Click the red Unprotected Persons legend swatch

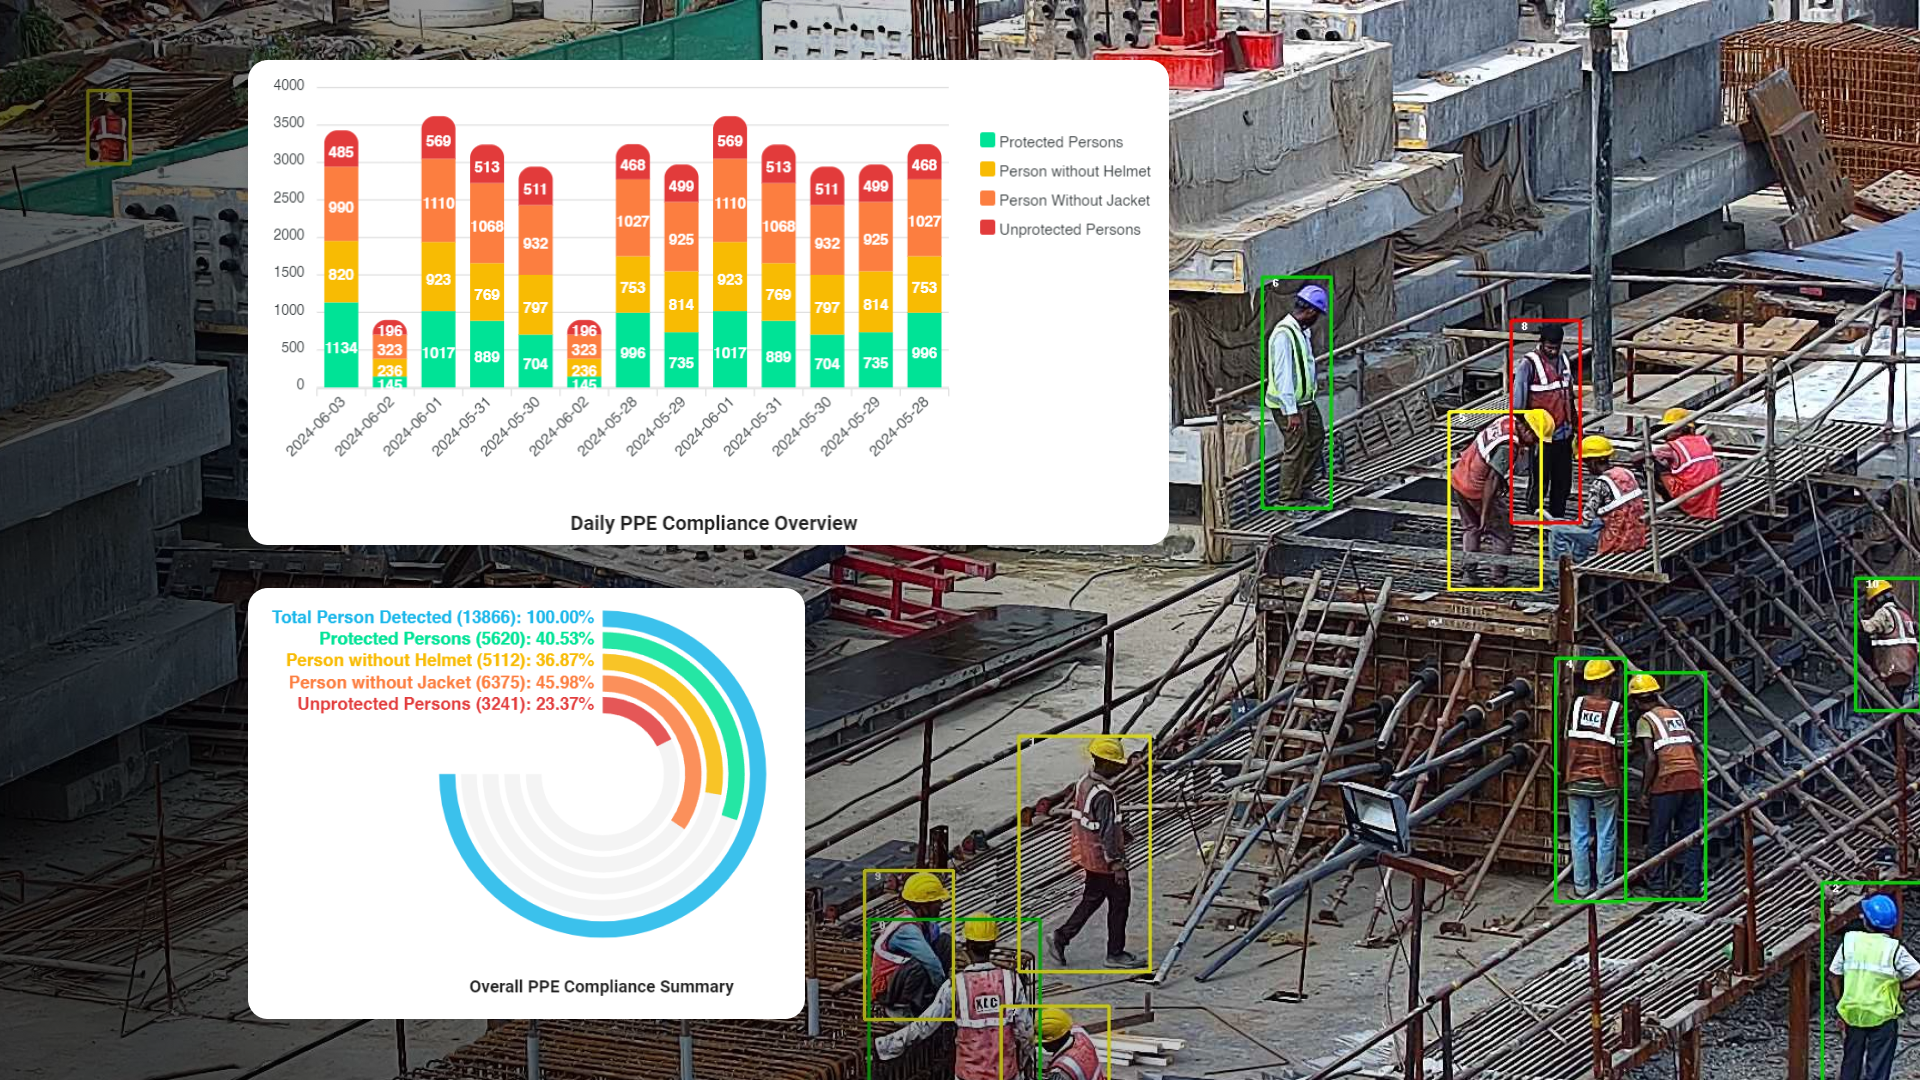click(x=988, y=229)
